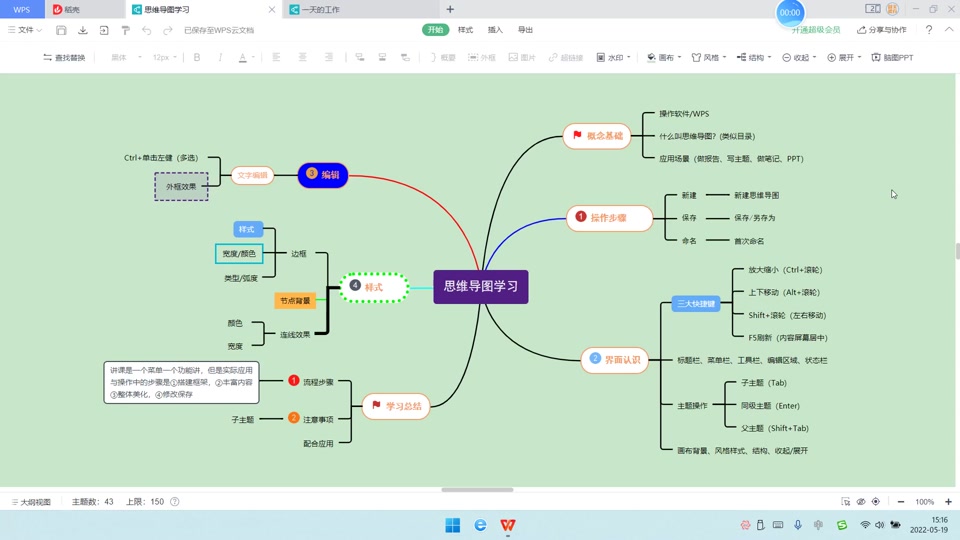Open the 画布 canvas dropdown
The width and height of the screenshot is (960, 540).
tap(664, 57)
